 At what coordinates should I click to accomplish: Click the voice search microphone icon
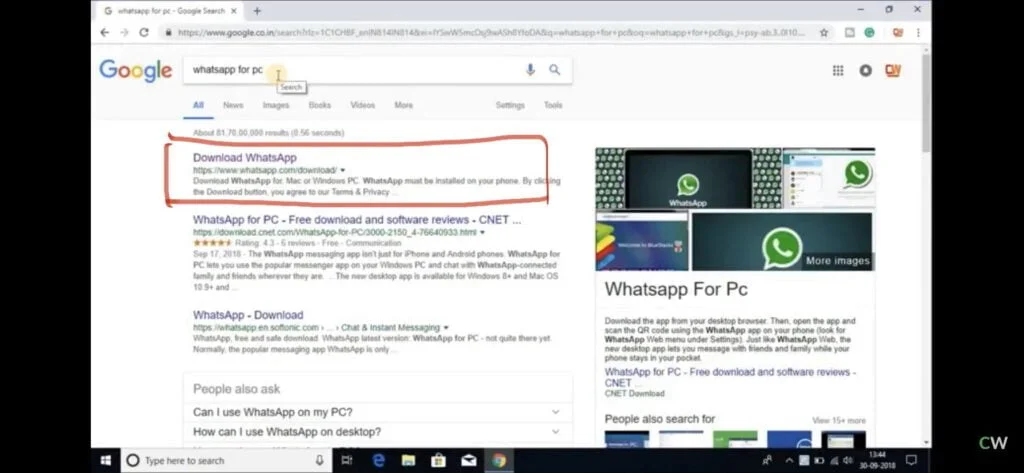tap(530, 70)
